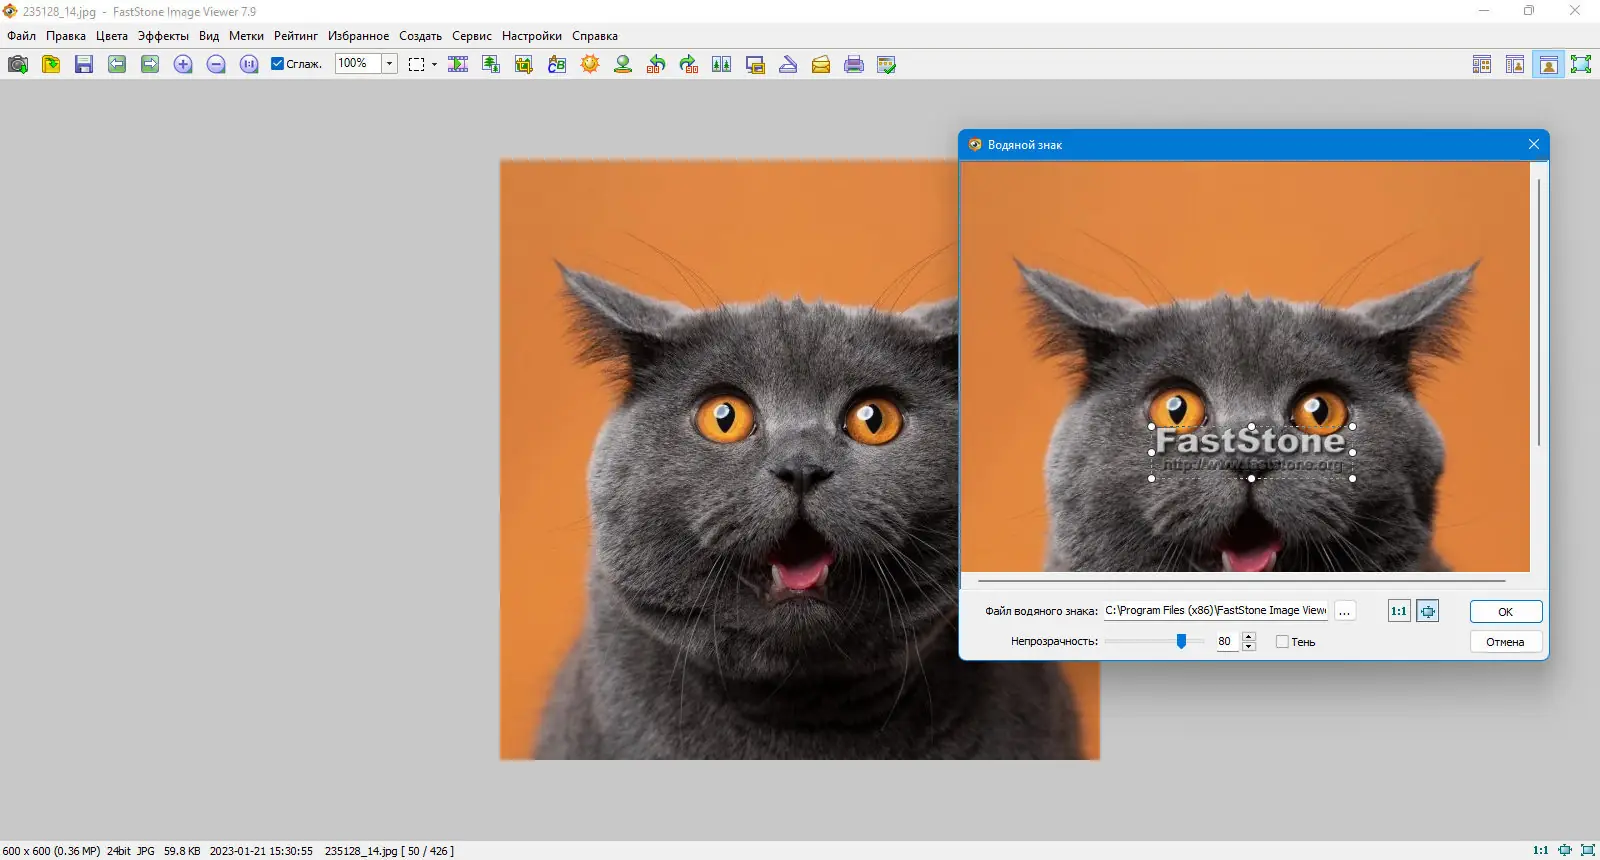Increase opacity with the spinner up arrow
The width and height of the screenshot is (1600, 860).
(x=1248, y=636)
